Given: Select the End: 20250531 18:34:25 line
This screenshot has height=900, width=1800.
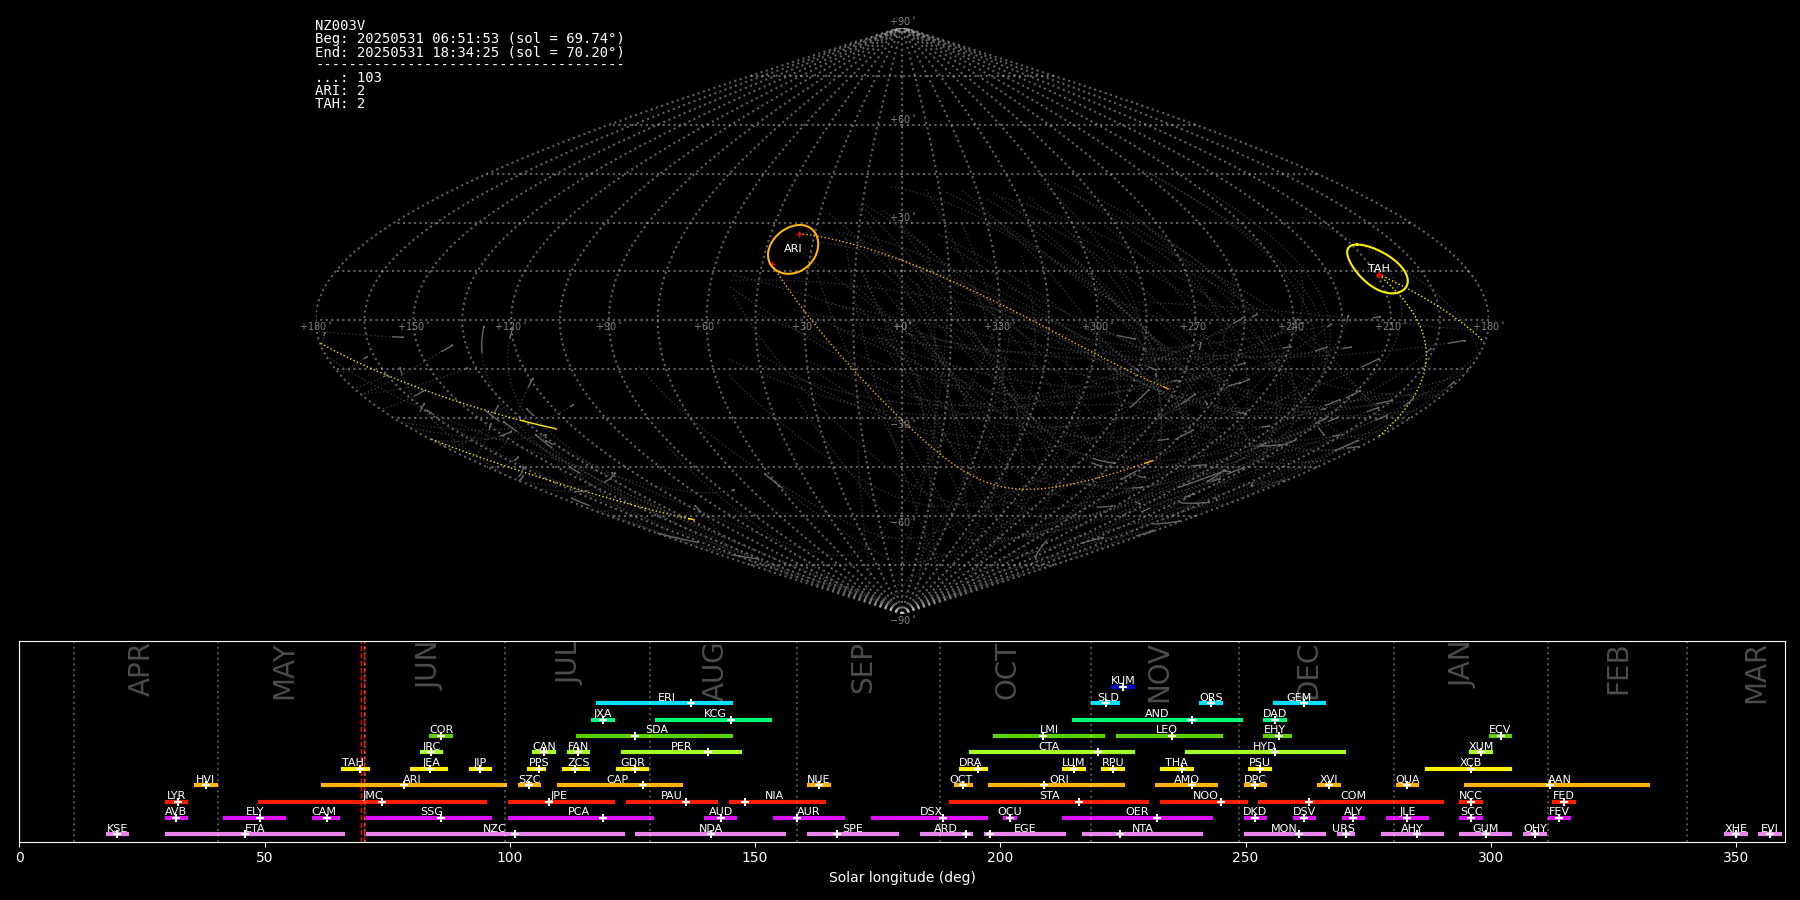Looking at the screenshot, I should pos(469,52).
